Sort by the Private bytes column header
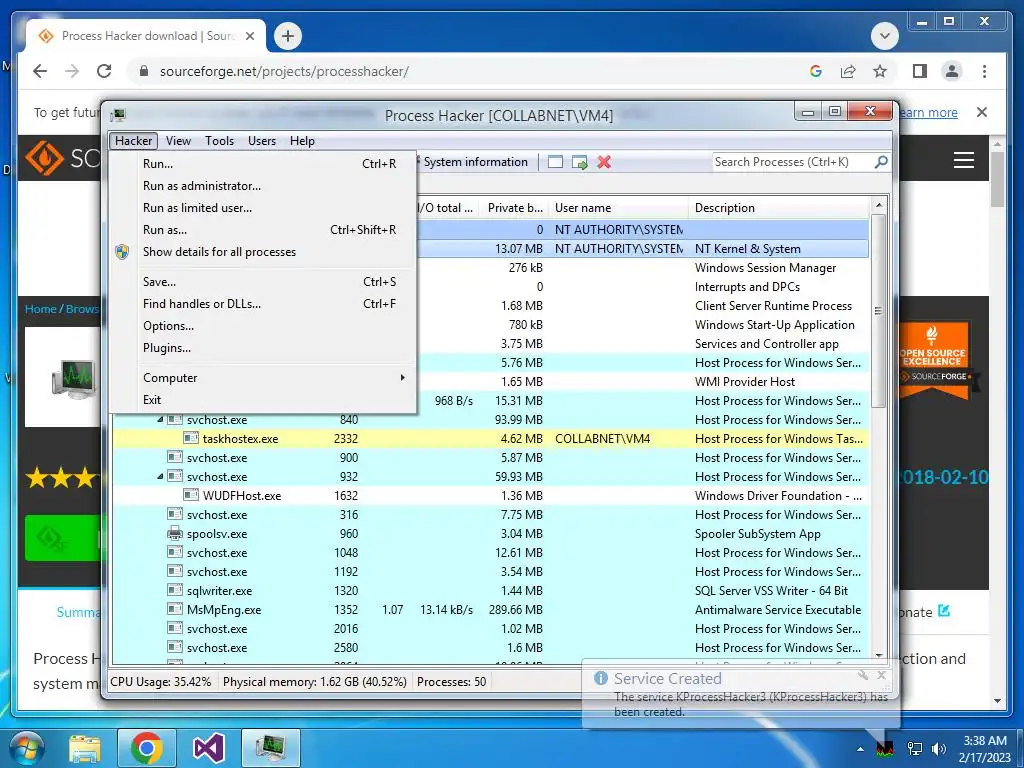The image size is (1024, 768). coord(514,208)
